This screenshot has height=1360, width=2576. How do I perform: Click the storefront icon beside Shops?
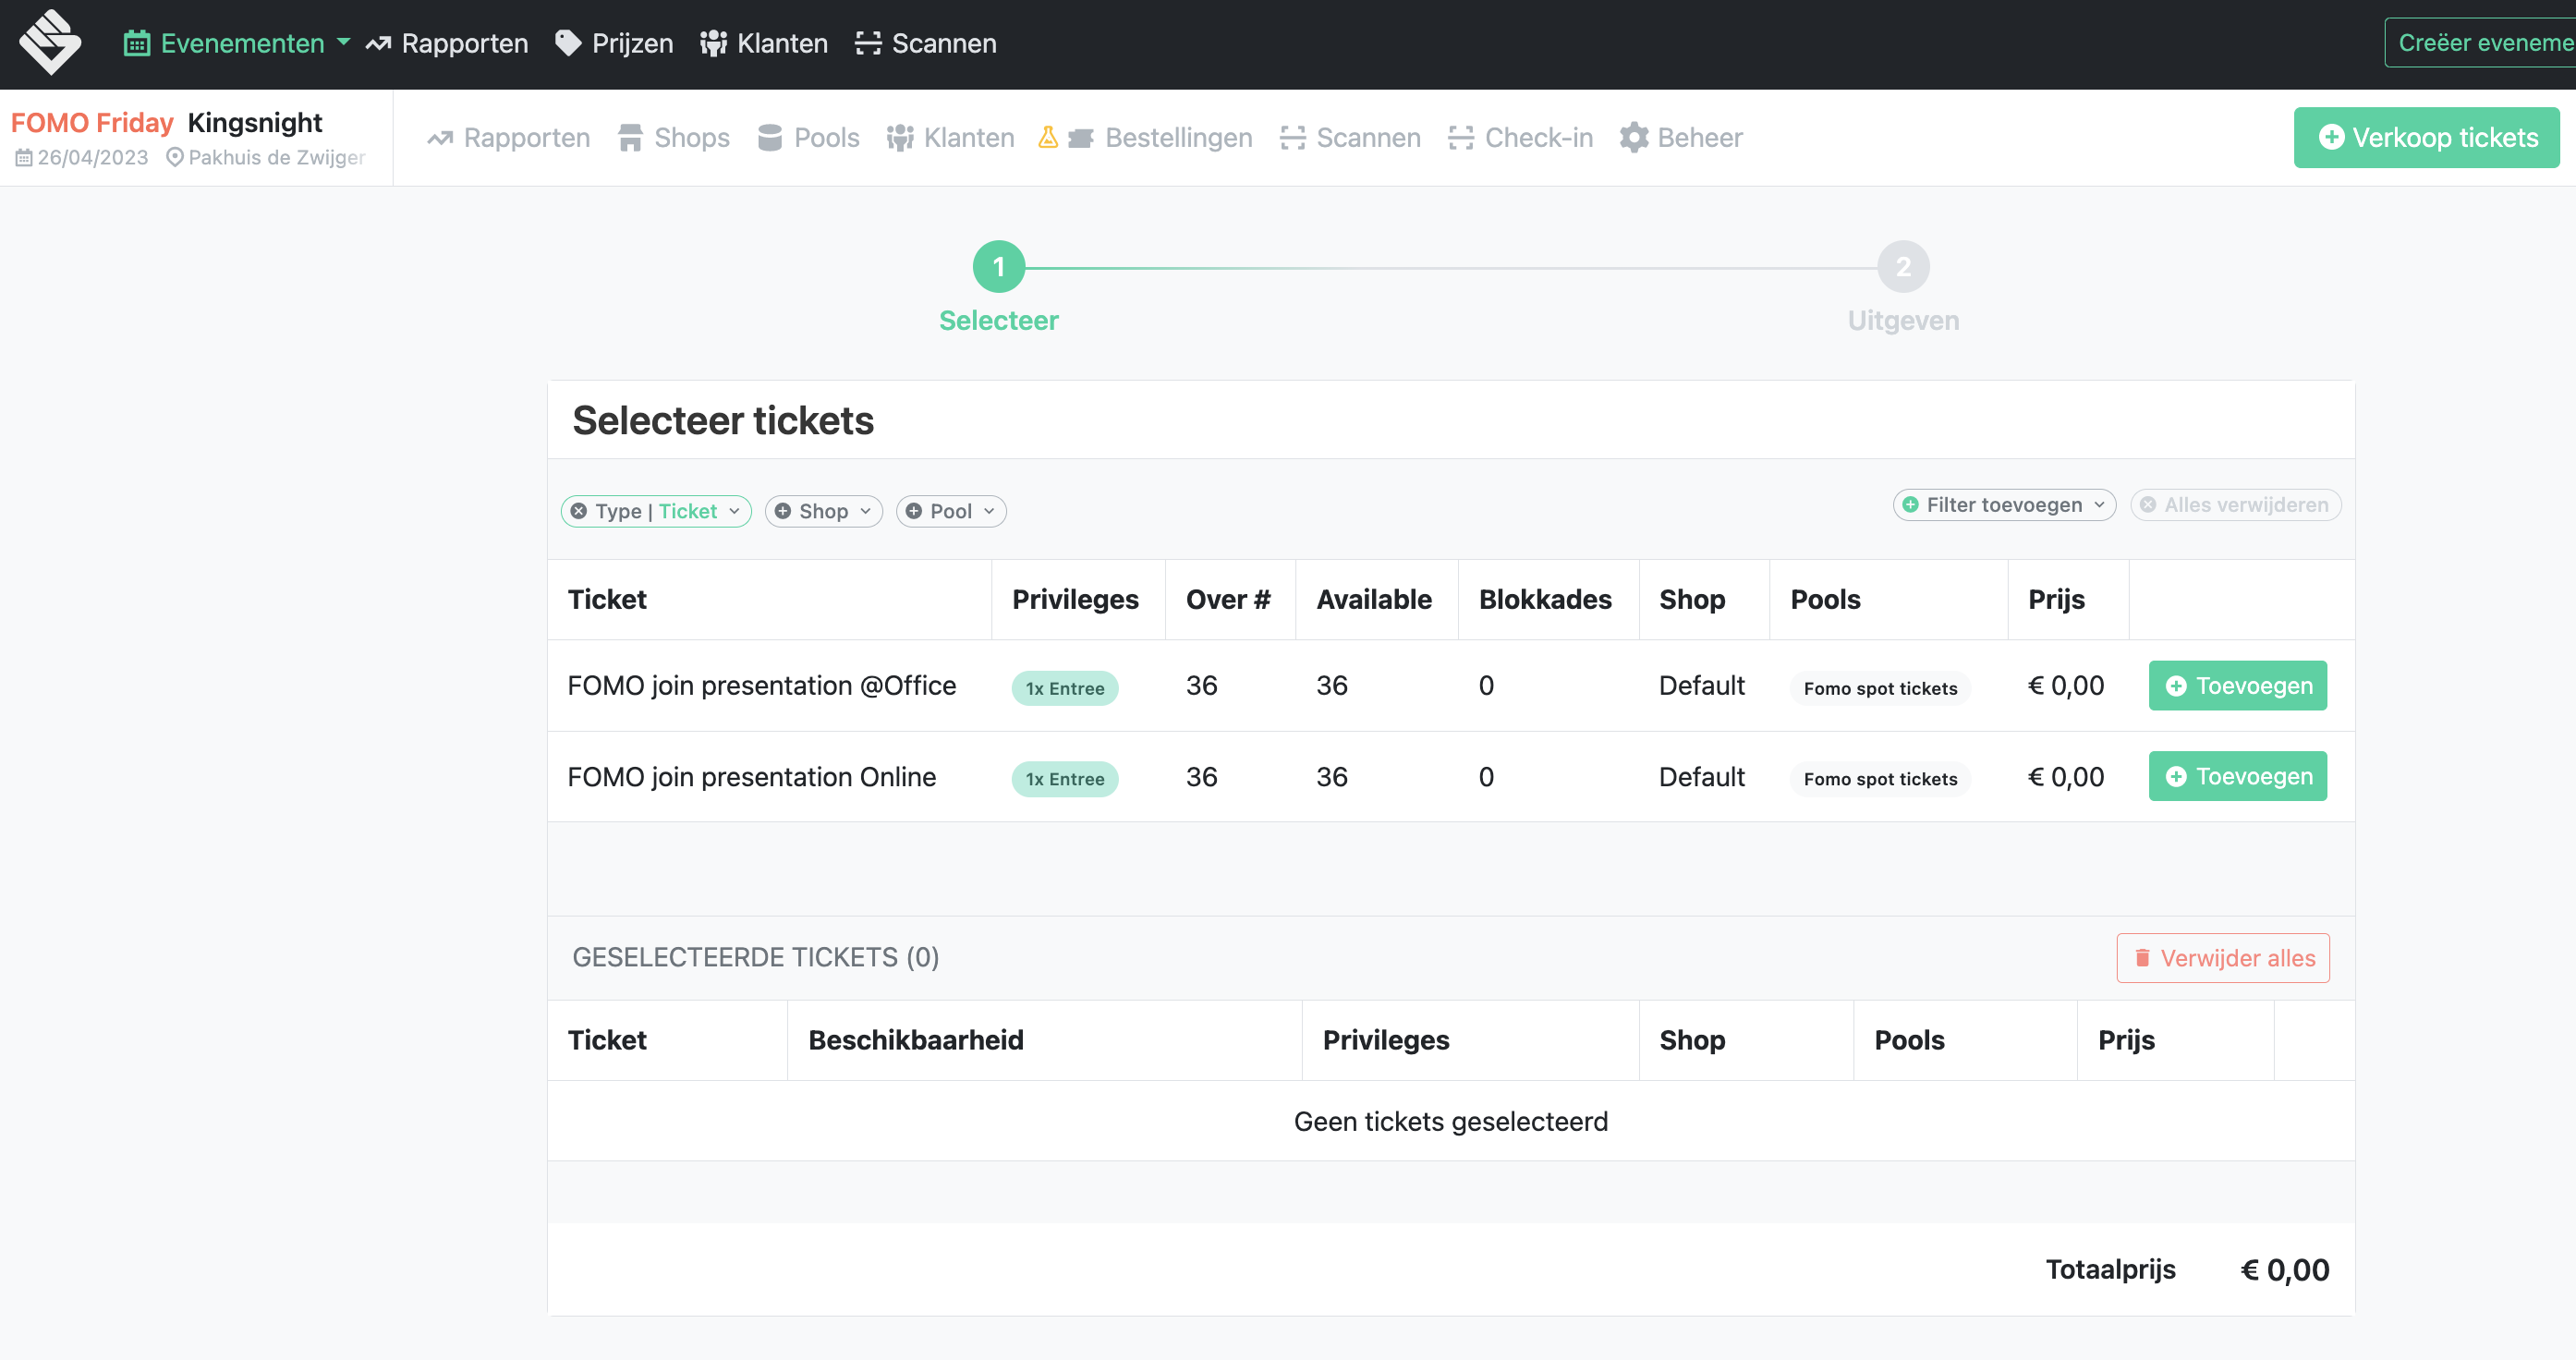pyautogui.click(x=630, y=137)
